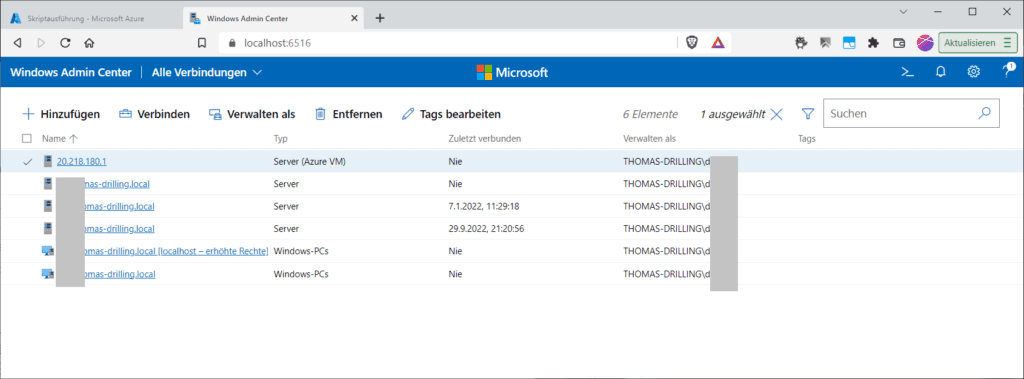Click PC icon in localhost – erhöhte Rechte row
The height and width of the screenshot is (379, 1024).
click(x=48, y=251)
